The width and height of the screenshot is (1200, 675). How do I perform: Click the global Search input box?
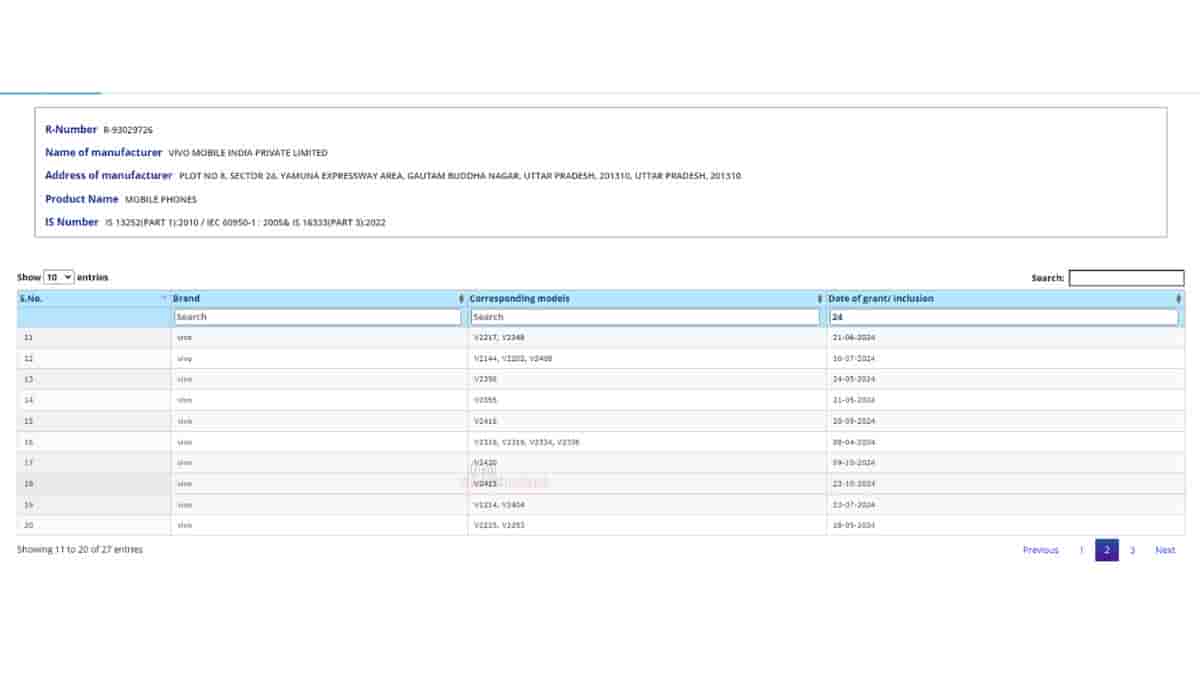click(1126, 278)
